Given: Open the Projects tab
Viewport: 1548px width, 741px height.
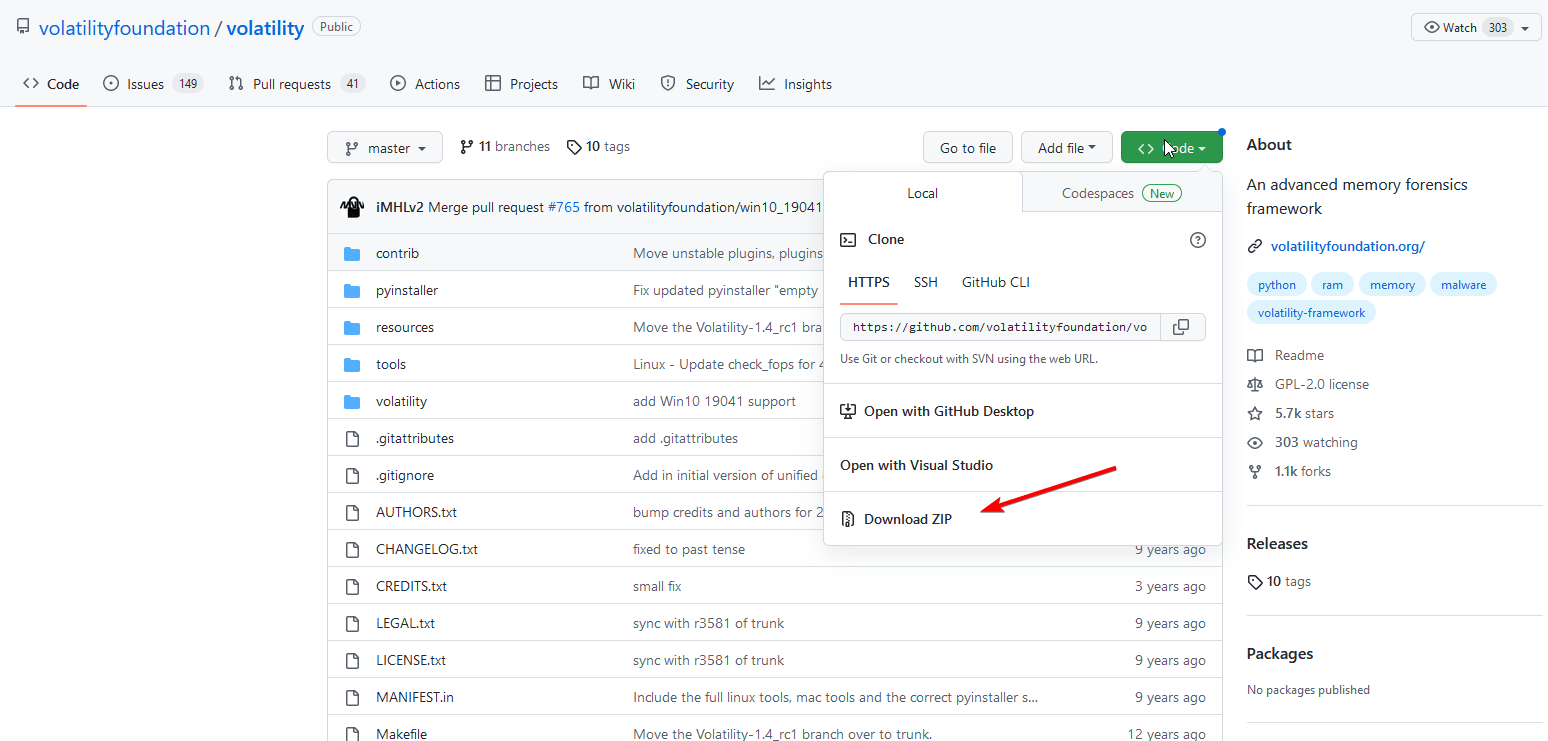Looking at the screenshot, I should 521,84.
